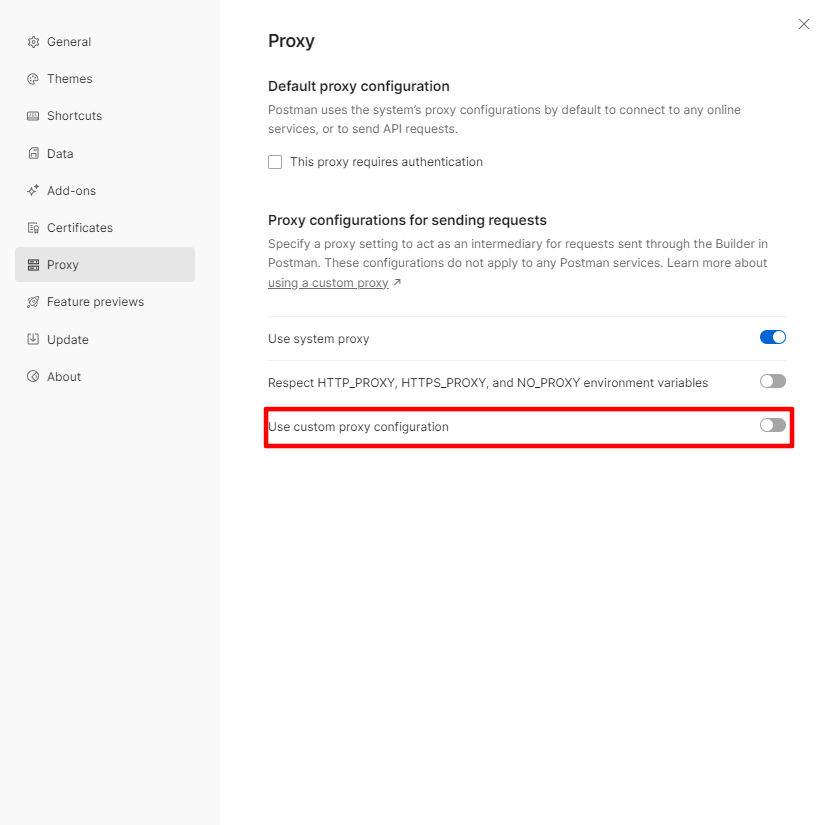Click the About info icon
Viewport: 824px width, 825px height.
click(33, 377)
